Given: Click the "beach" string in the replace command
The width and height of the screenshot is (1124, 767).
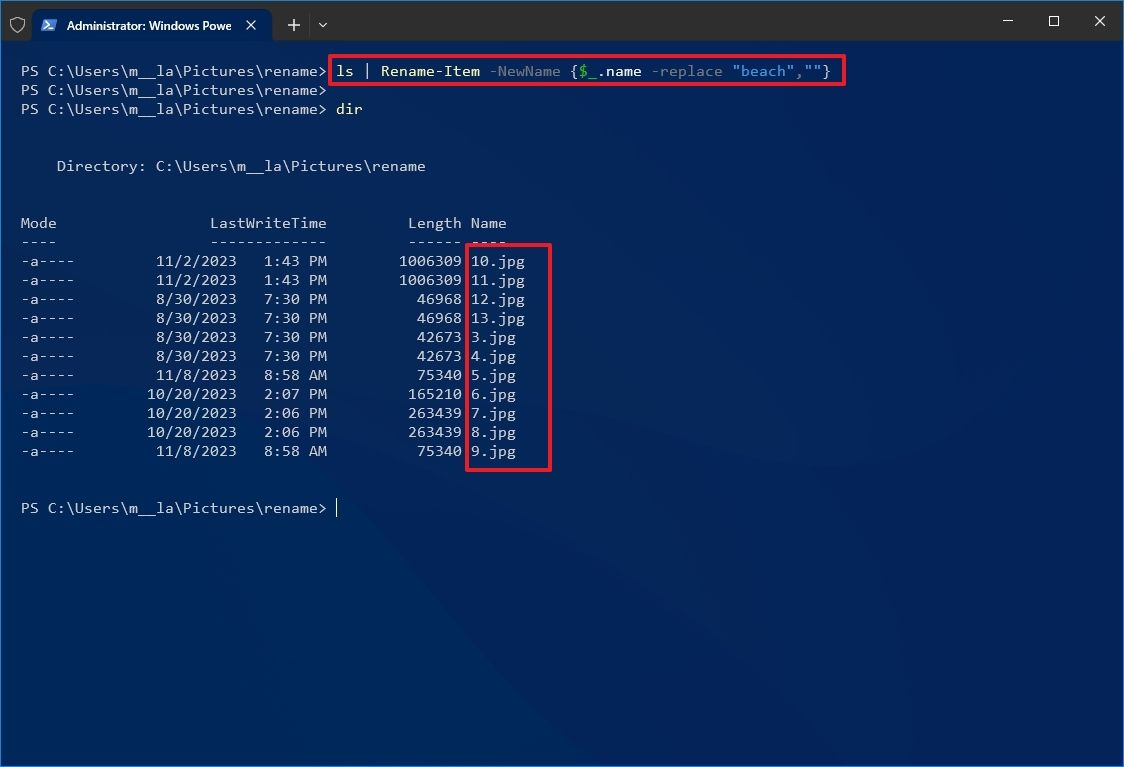Looking at the screenshot, I should (x=762, y=71).
